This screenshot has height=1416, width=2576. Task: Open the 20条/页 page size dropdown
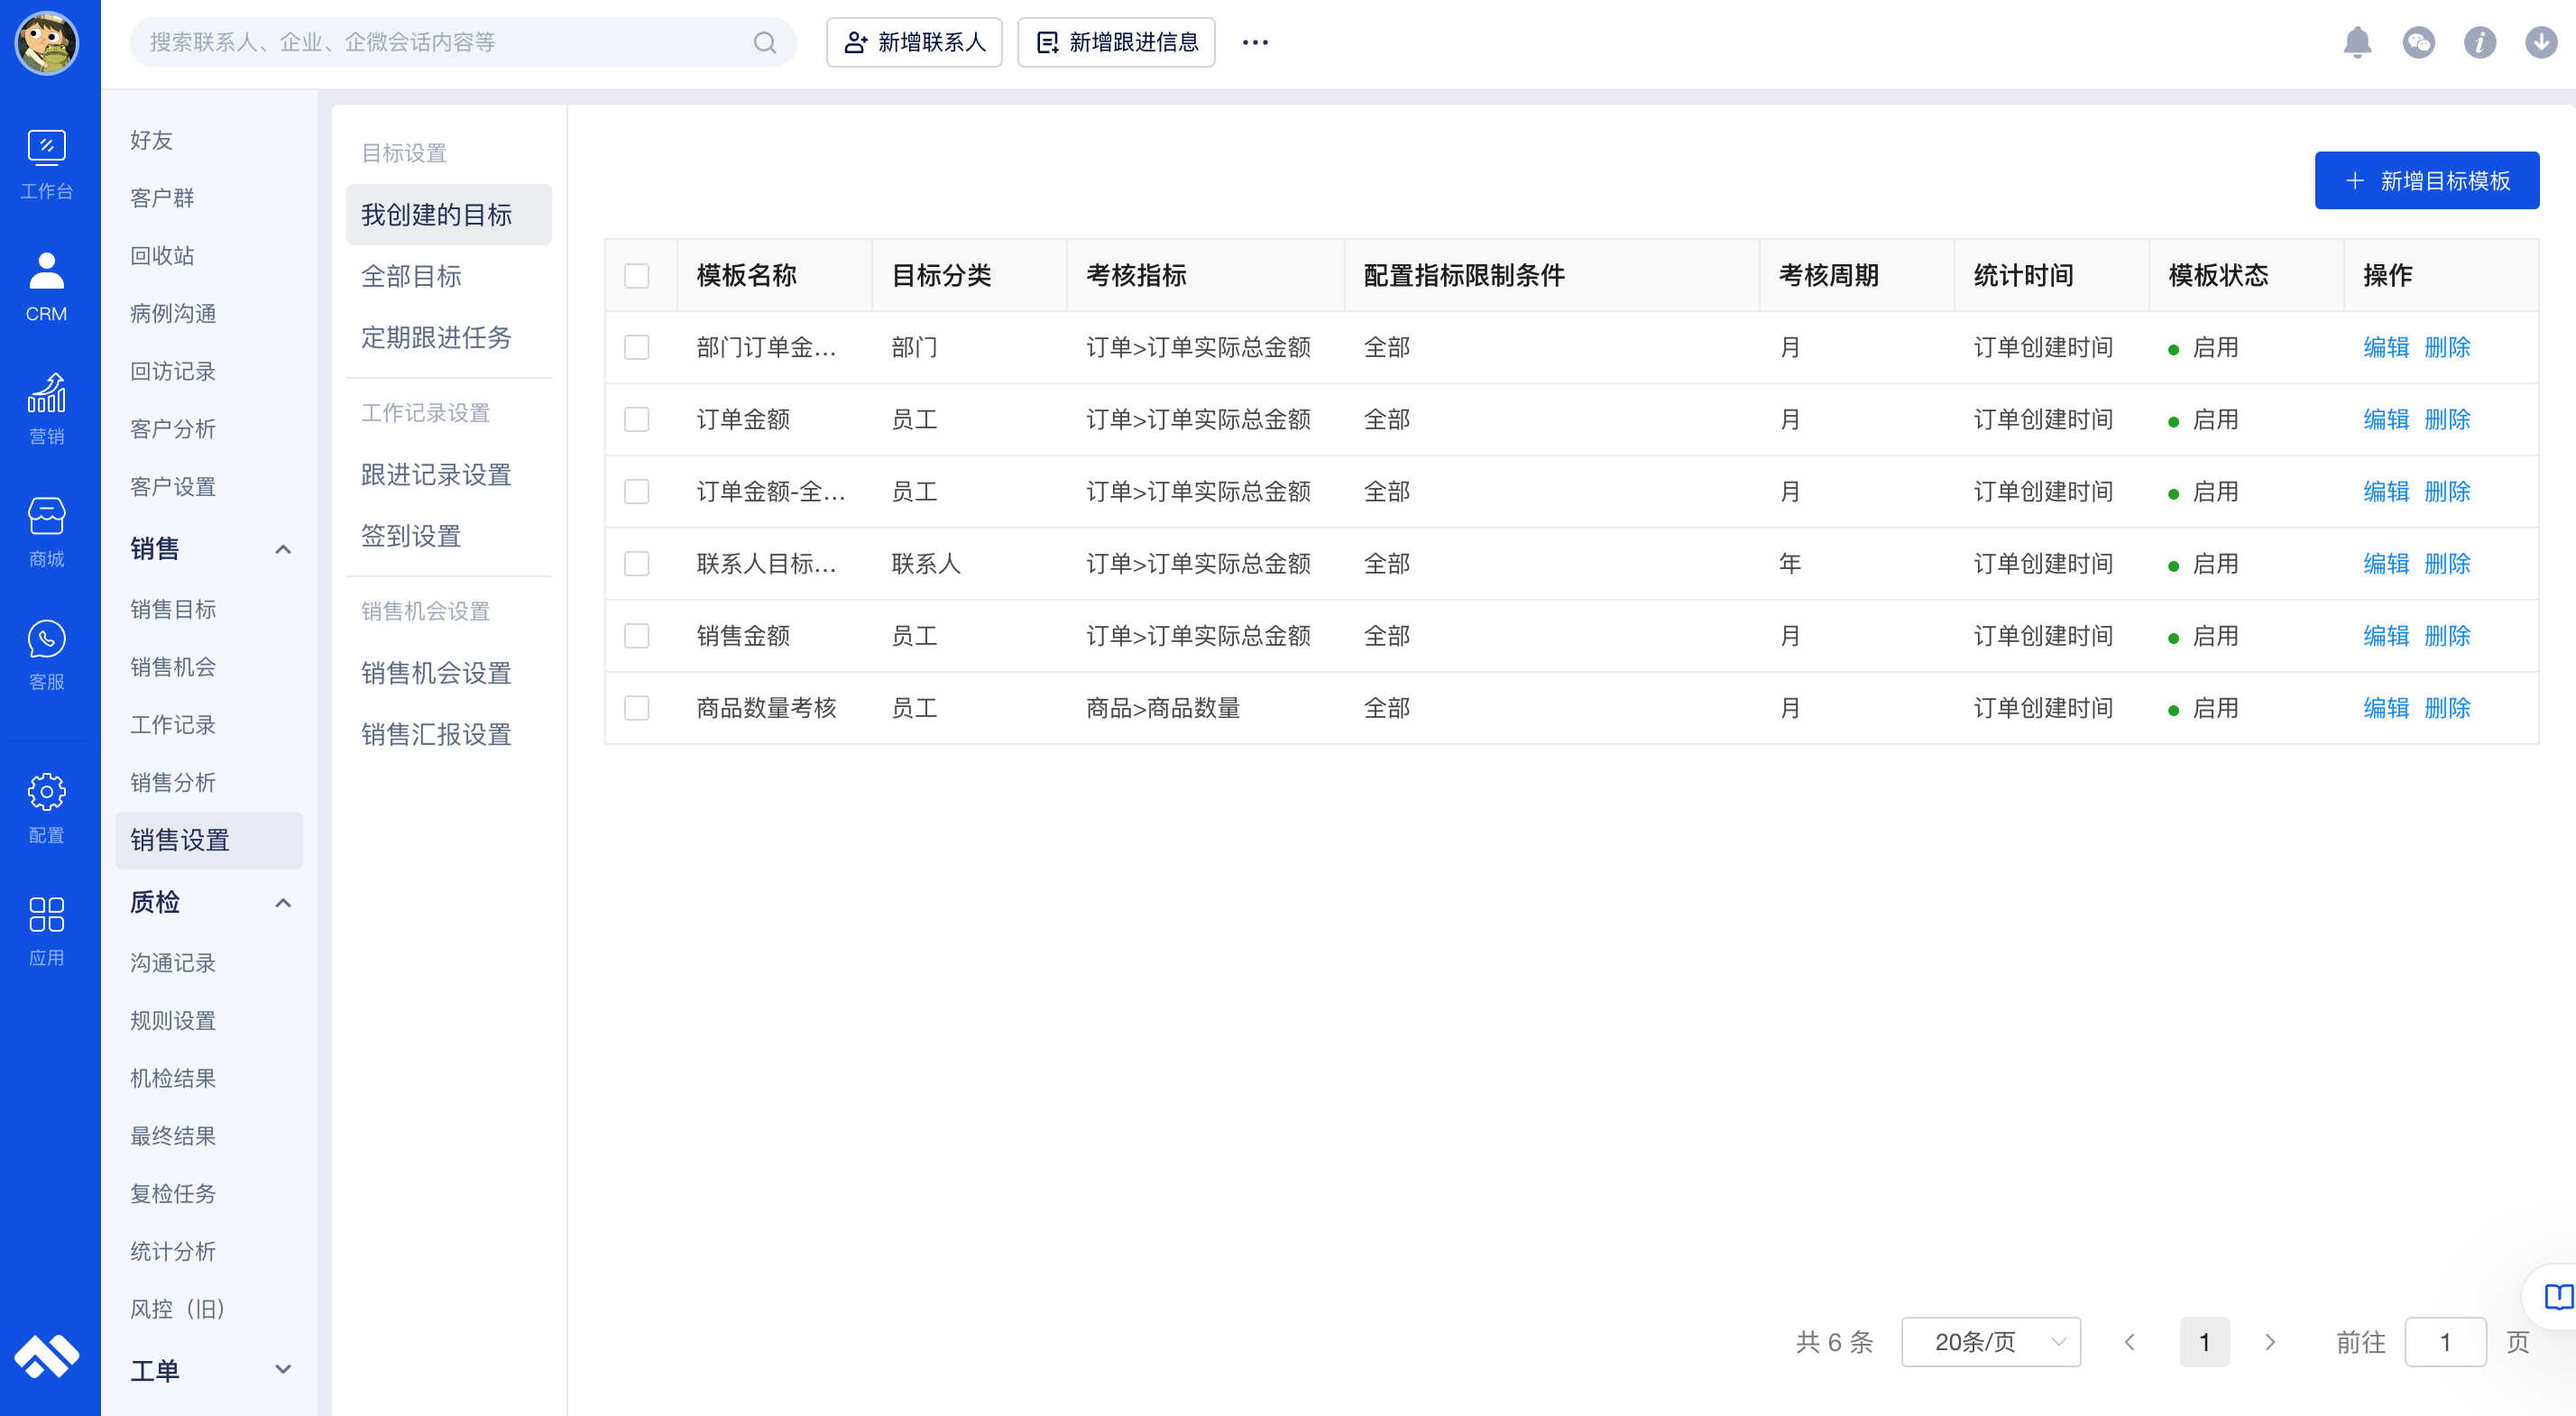1989,1341
